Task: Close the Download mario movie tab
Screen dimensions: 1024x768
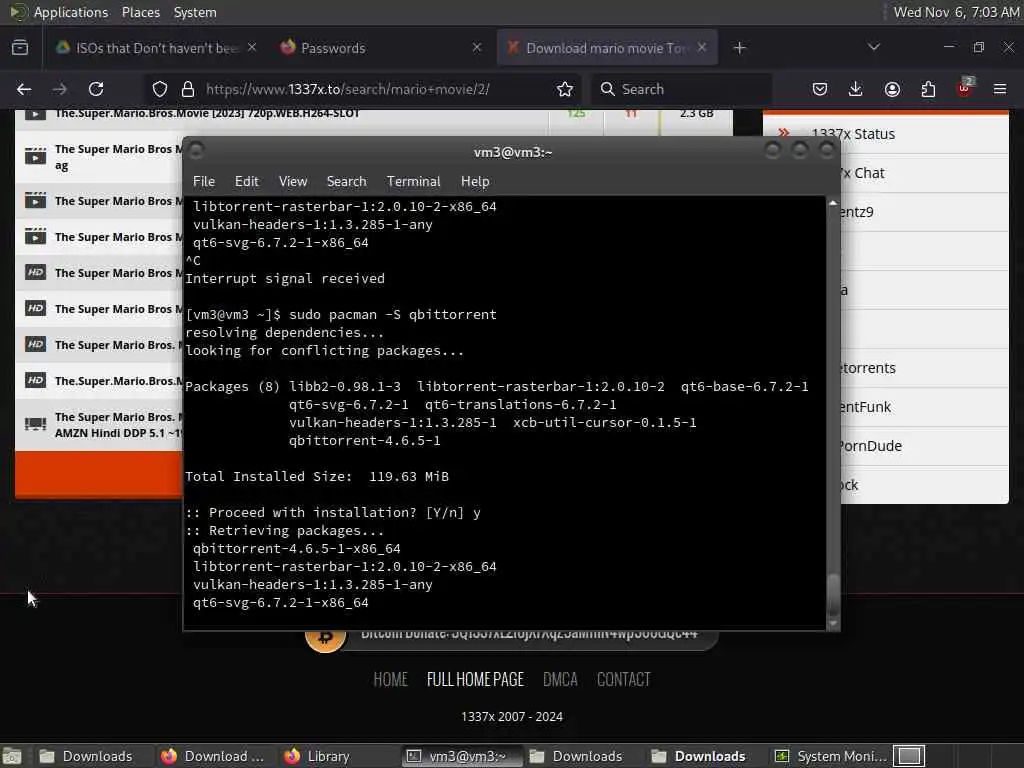Action: pos(702,47)
